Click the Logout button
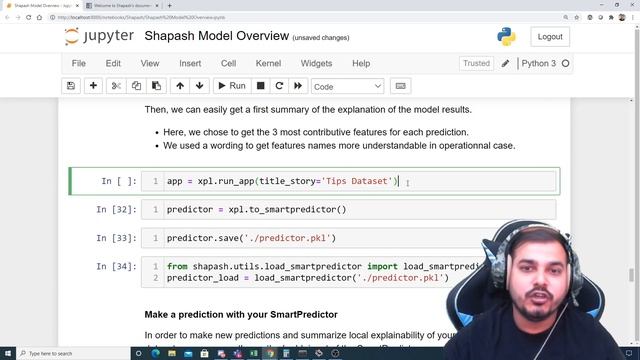The width and height of the screenshot is (640, 360). tap(550, 37)
